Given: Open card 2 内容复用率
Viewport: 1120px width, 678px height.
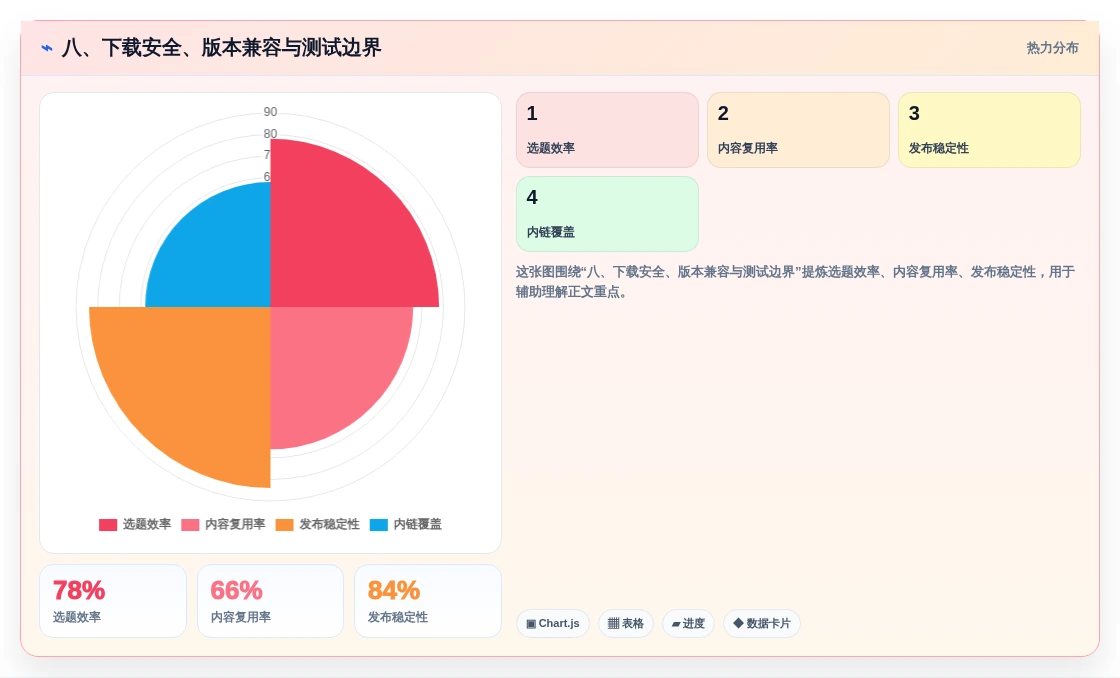Looking at the screenshot, I should (x=799, y=130).
